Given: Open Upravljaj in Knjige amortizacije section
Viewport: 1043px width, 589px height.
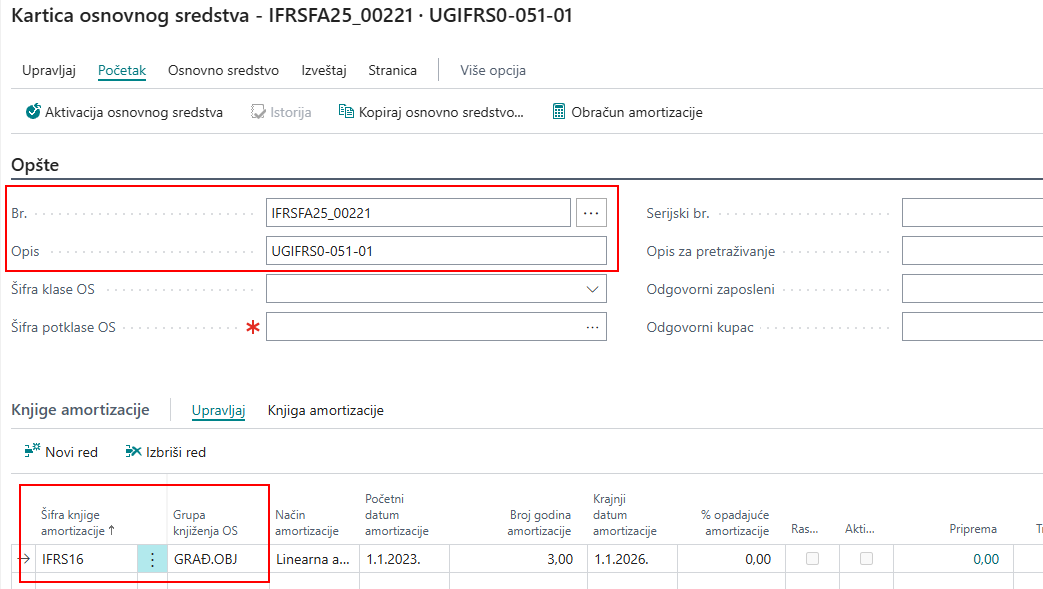Looking at the screenshot, I should [218, 411].
